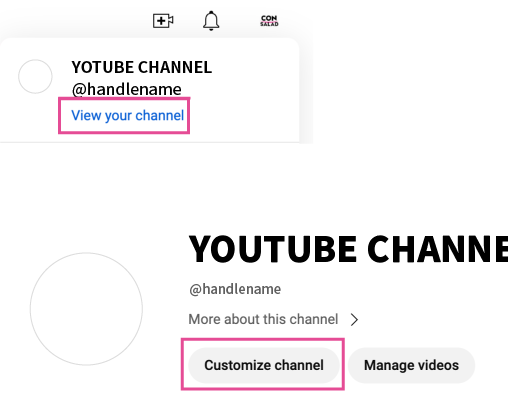Open account menu via CON SALAD avatar
Screen dimensions: 508x419
269,21
